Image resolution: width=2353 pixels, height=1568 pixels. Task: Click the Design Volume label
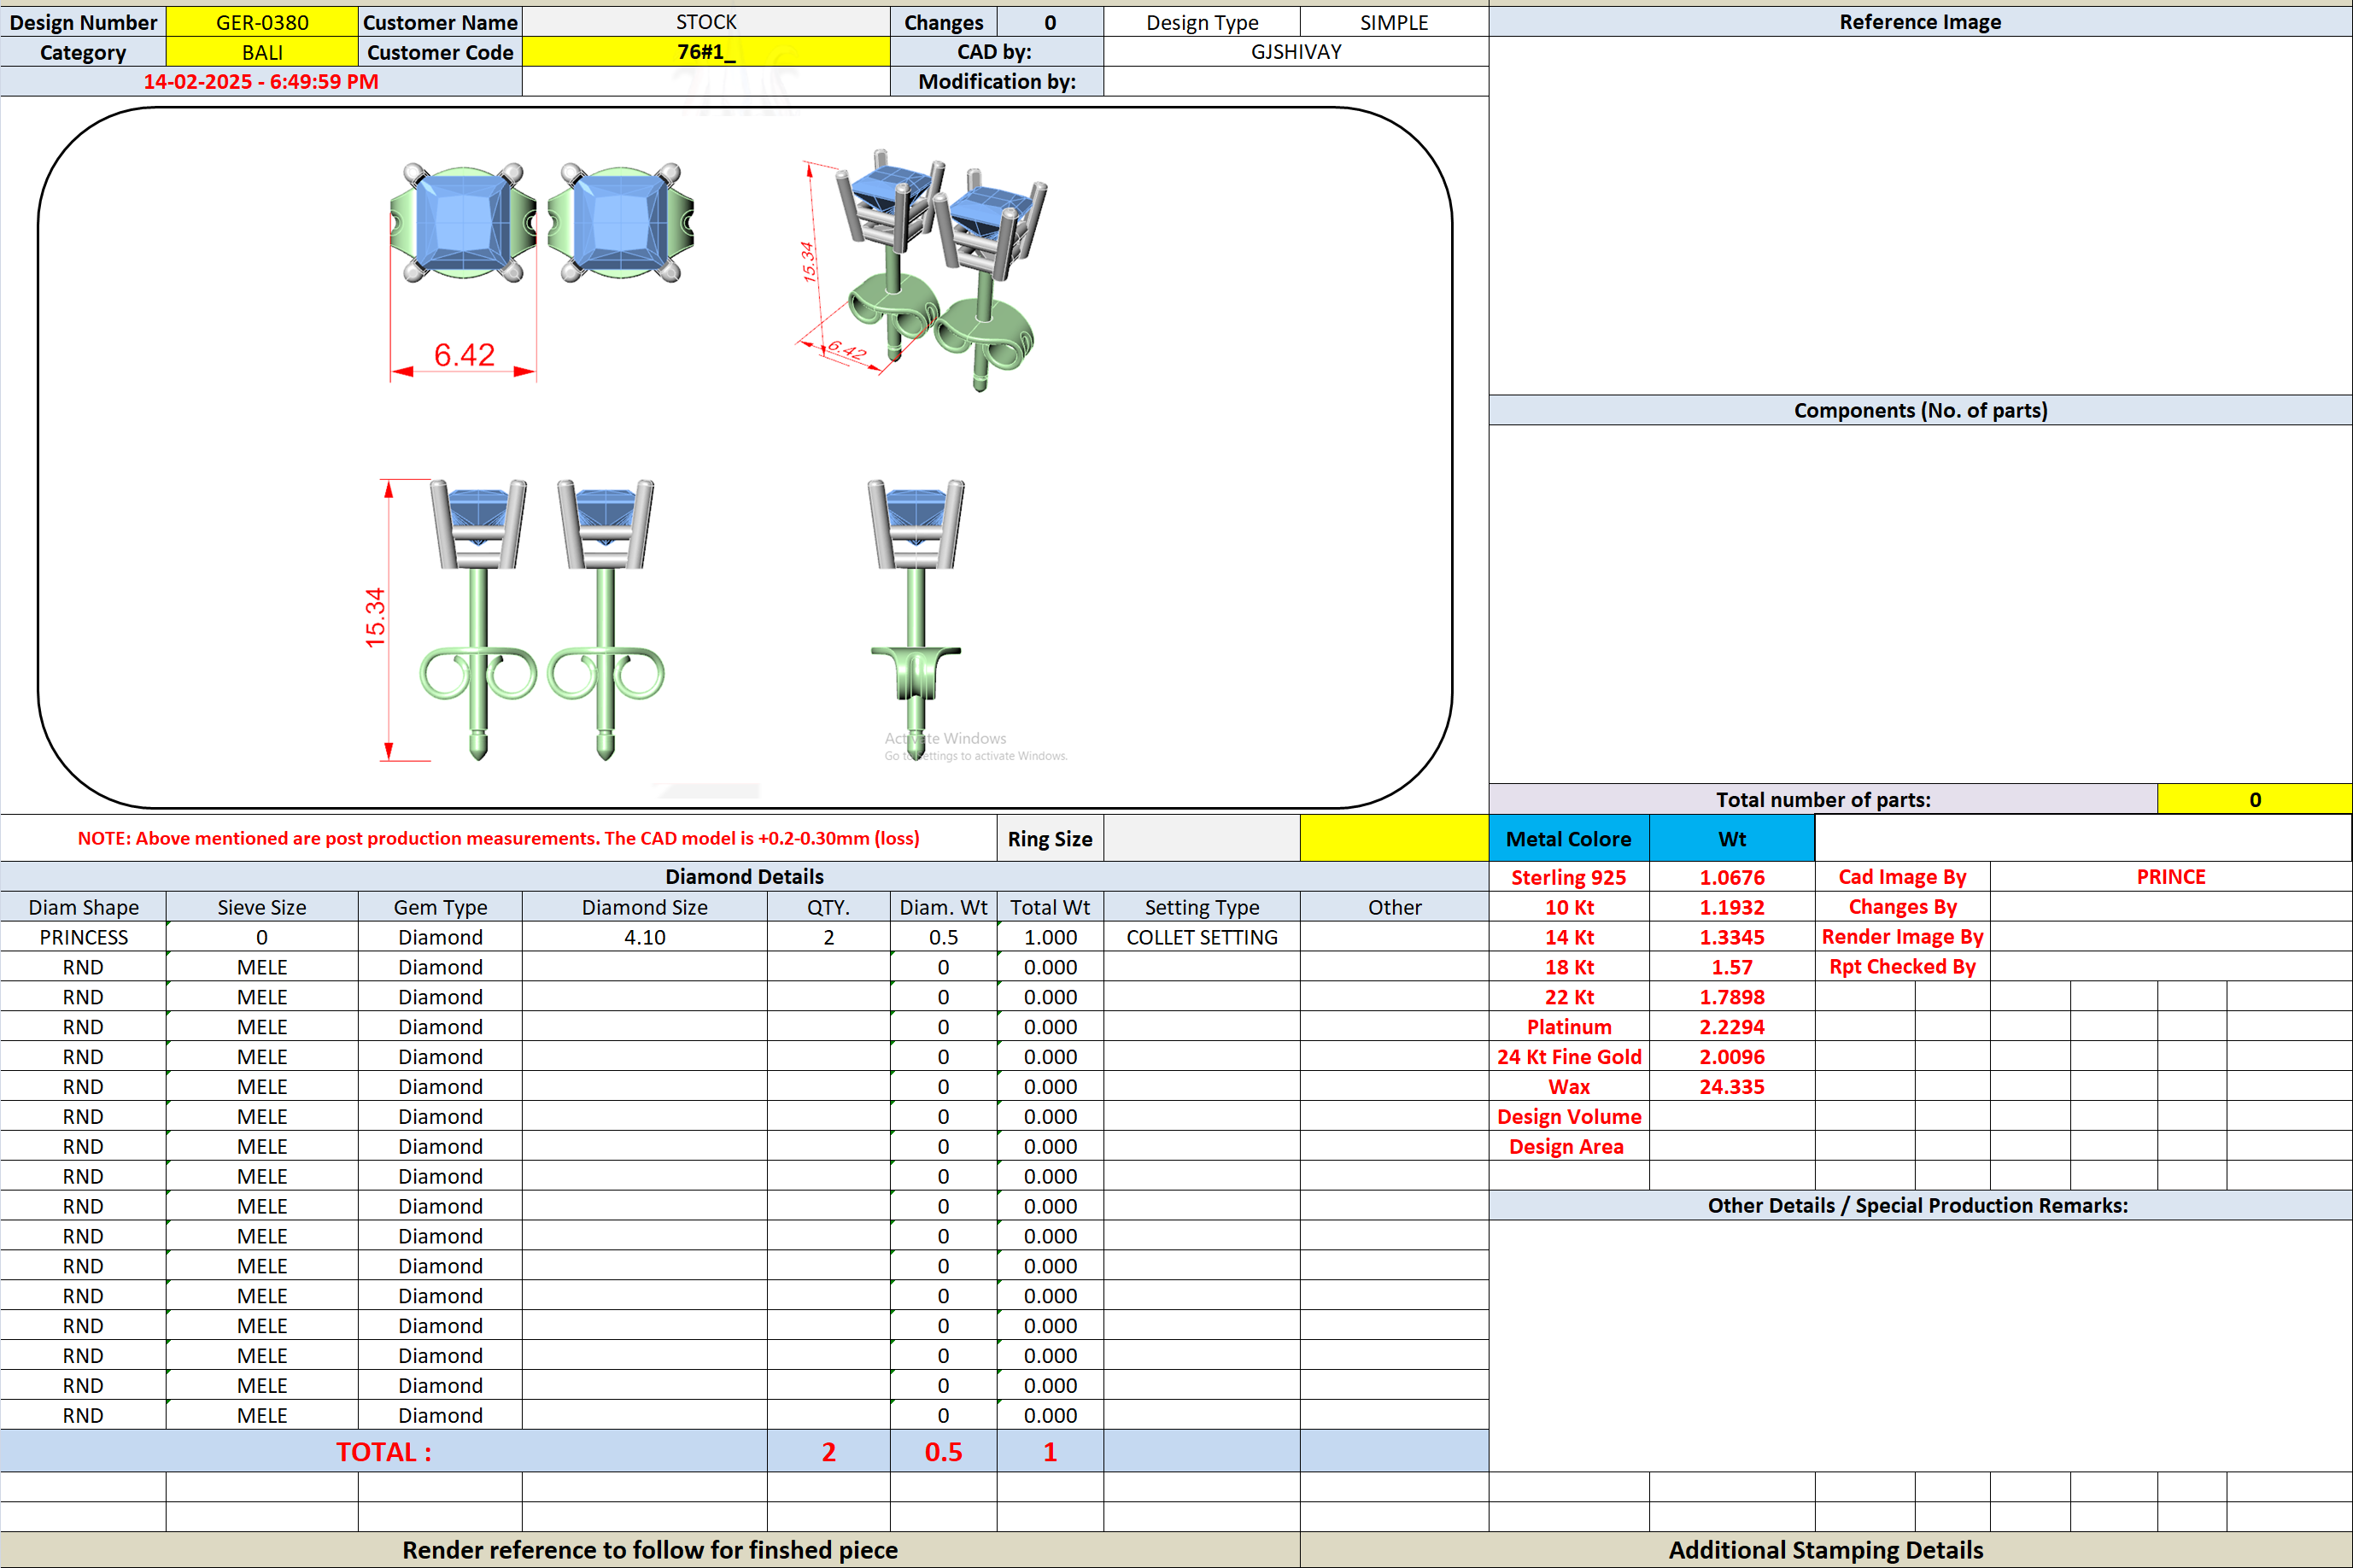(1568, 1117)
